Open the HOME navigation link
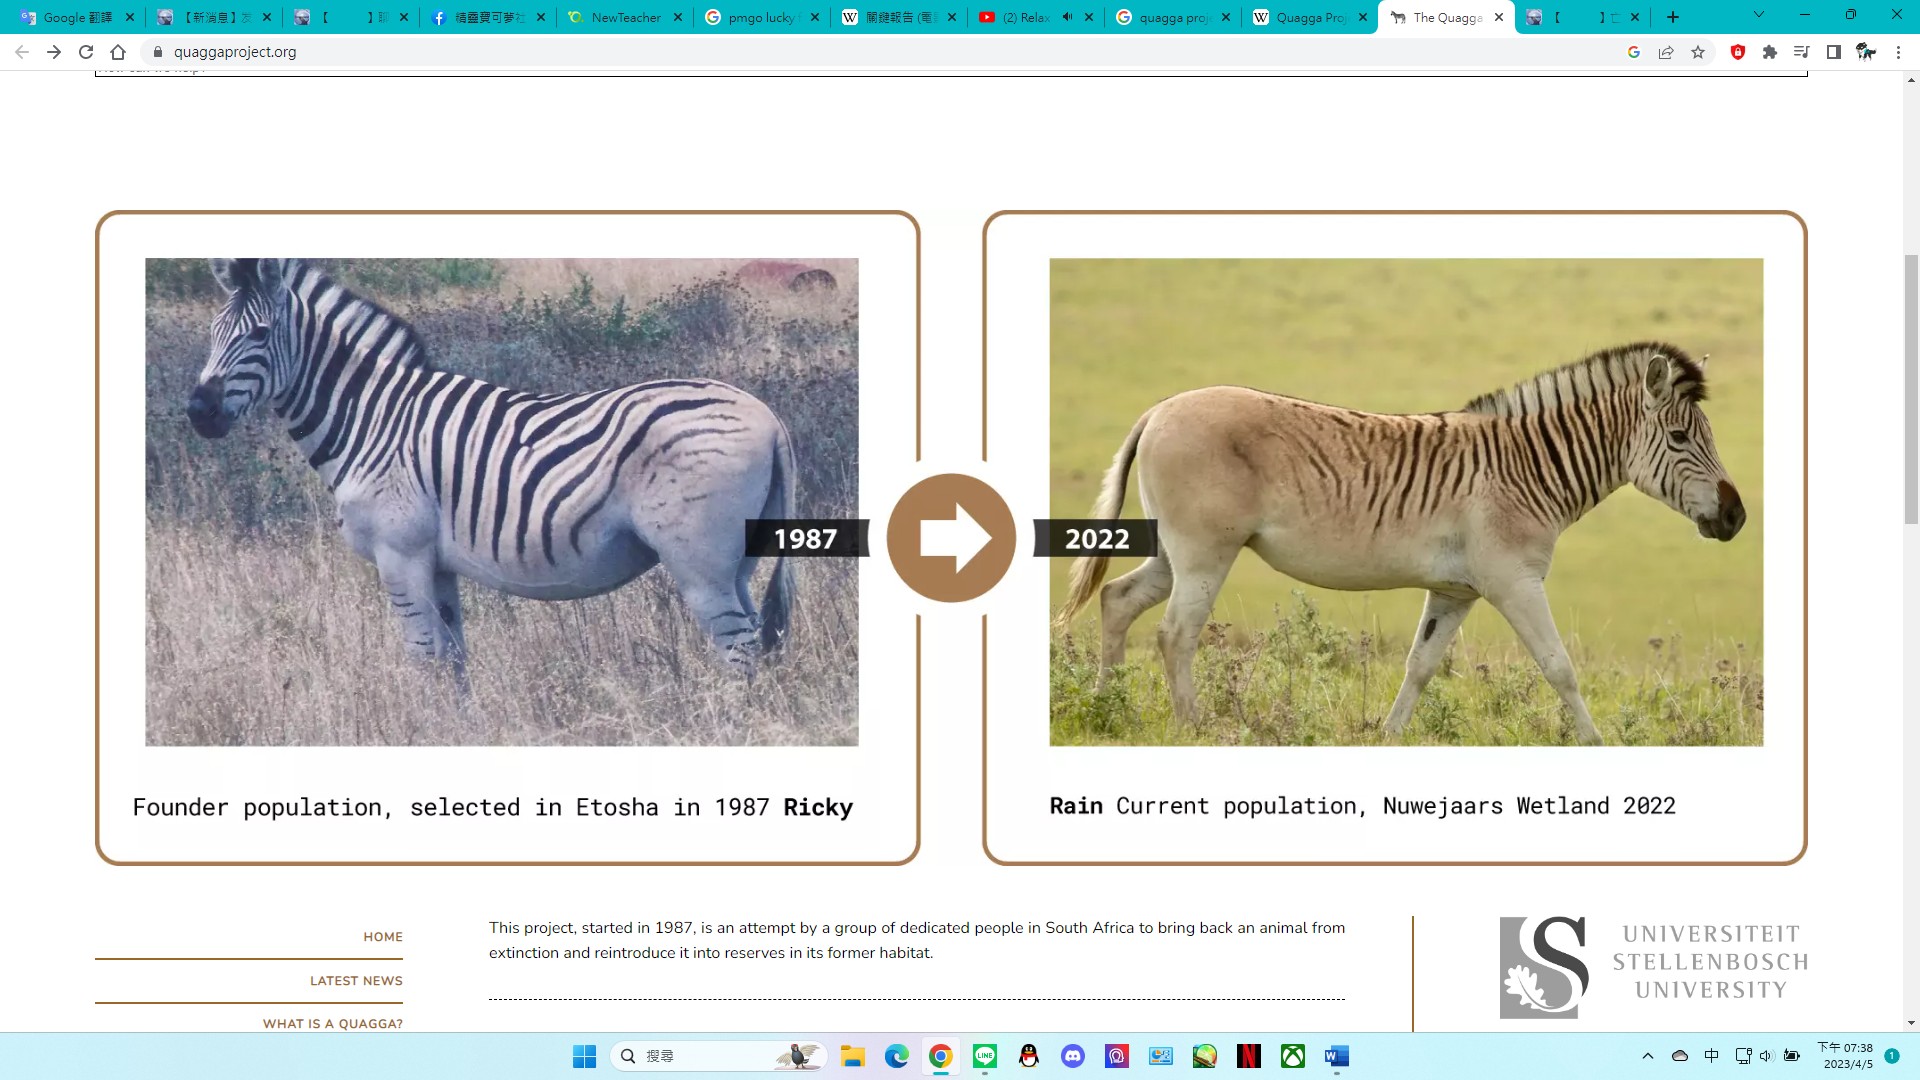The width and height of the screenshot is (1920, 1080). (383, 937)
